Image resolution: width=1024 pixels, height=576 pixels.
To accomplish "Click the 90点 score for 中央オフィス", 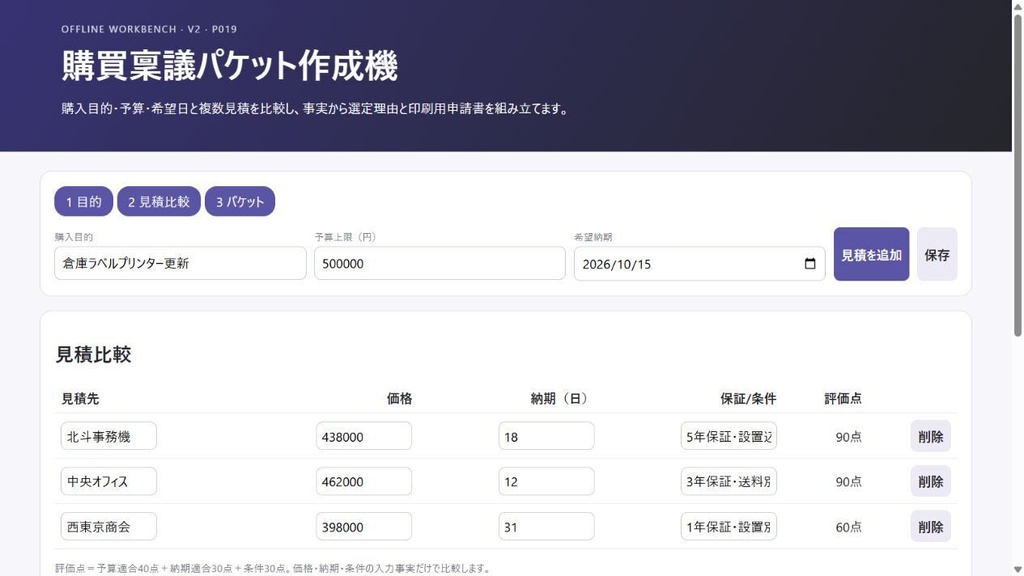I will [848, 482].
